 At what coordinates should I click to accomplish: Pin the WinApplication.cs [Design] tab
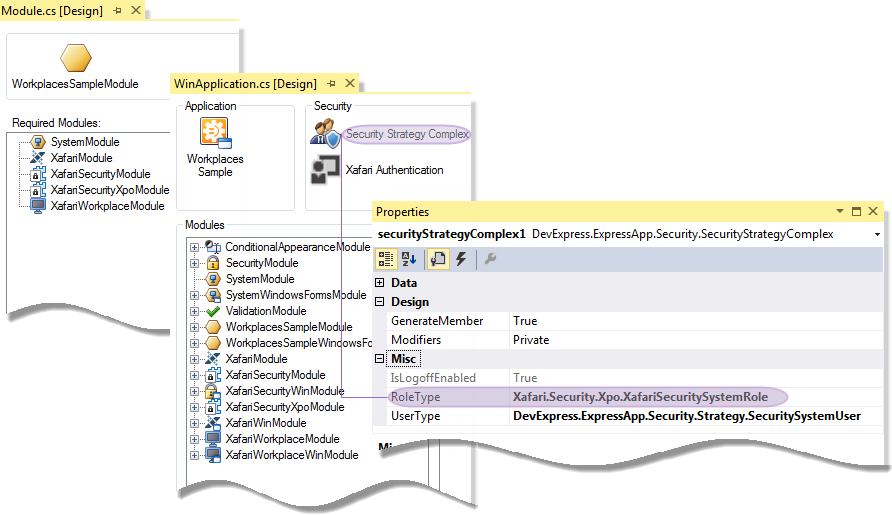[x=332, y=84]
